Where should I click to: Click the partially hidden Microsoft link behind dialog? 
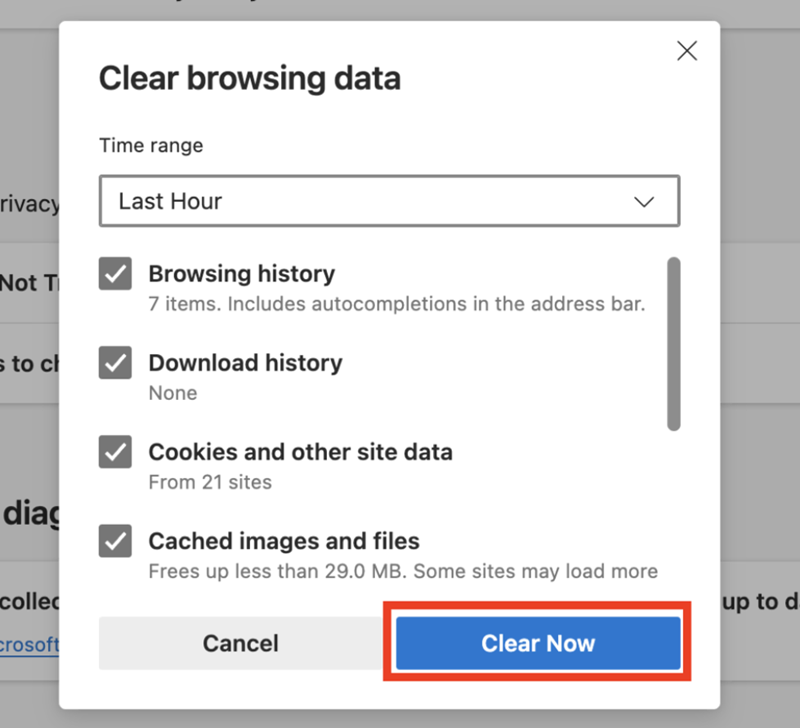[30, 645]
